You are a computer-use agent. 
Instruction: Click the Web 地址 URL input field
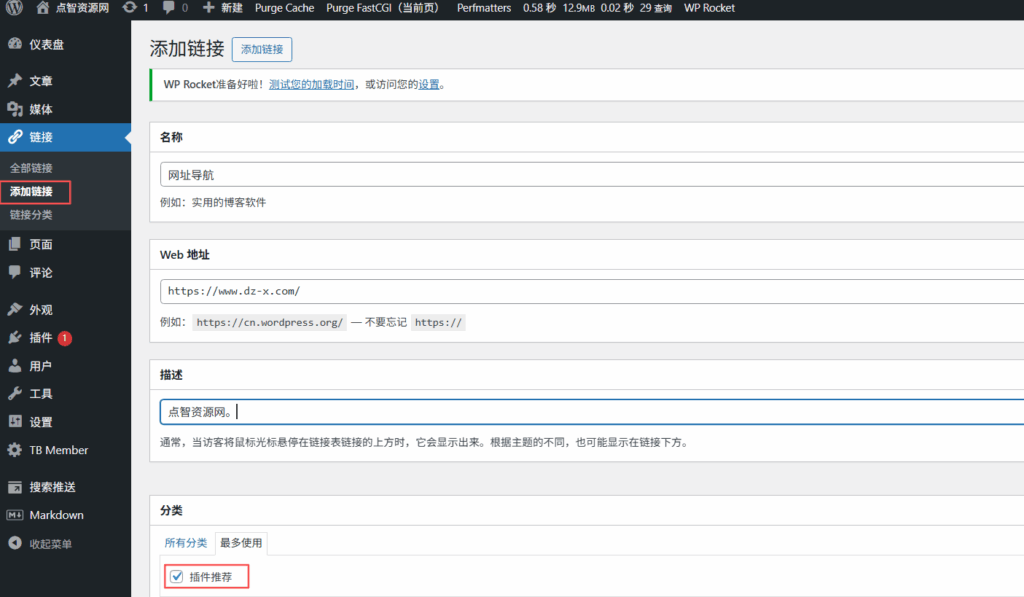coord(590,291)
